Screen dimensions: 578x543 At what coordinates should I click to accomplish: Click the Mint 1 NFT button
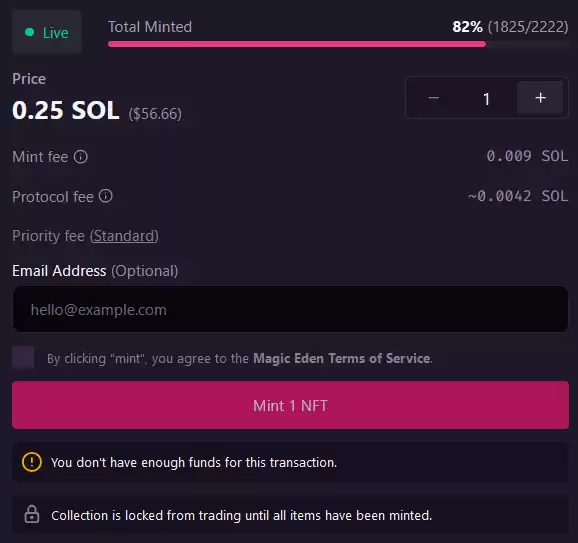[290, 405]
